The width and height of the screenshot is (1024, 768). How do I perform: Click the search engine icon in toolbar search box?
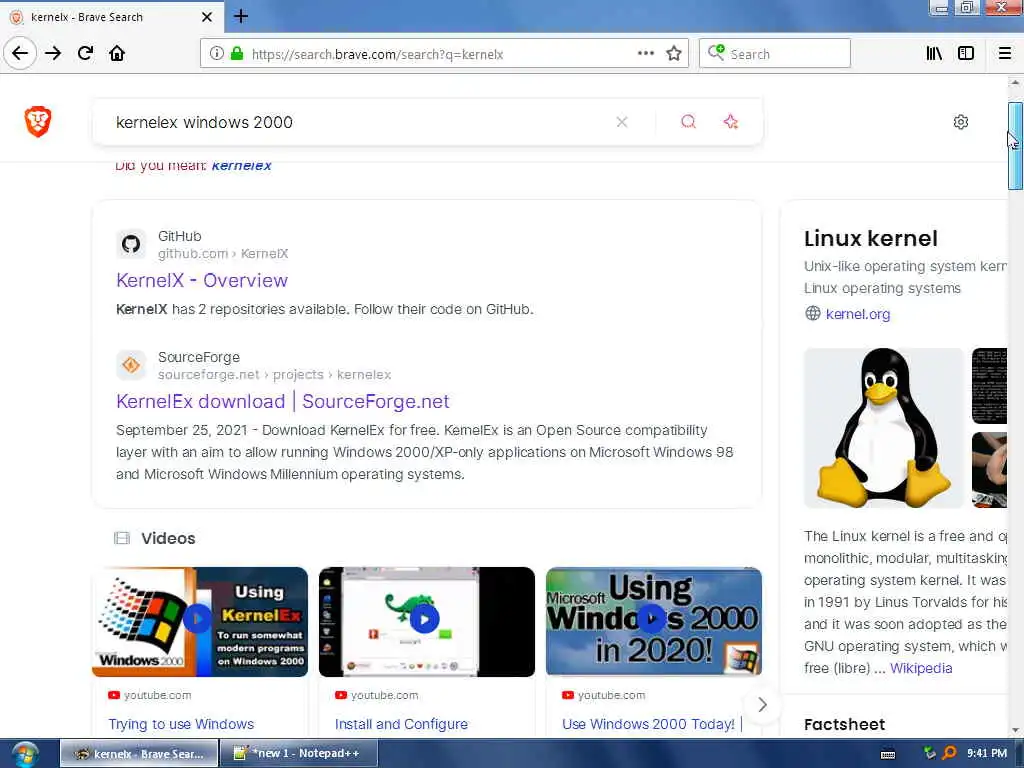(x=716, y=53)
